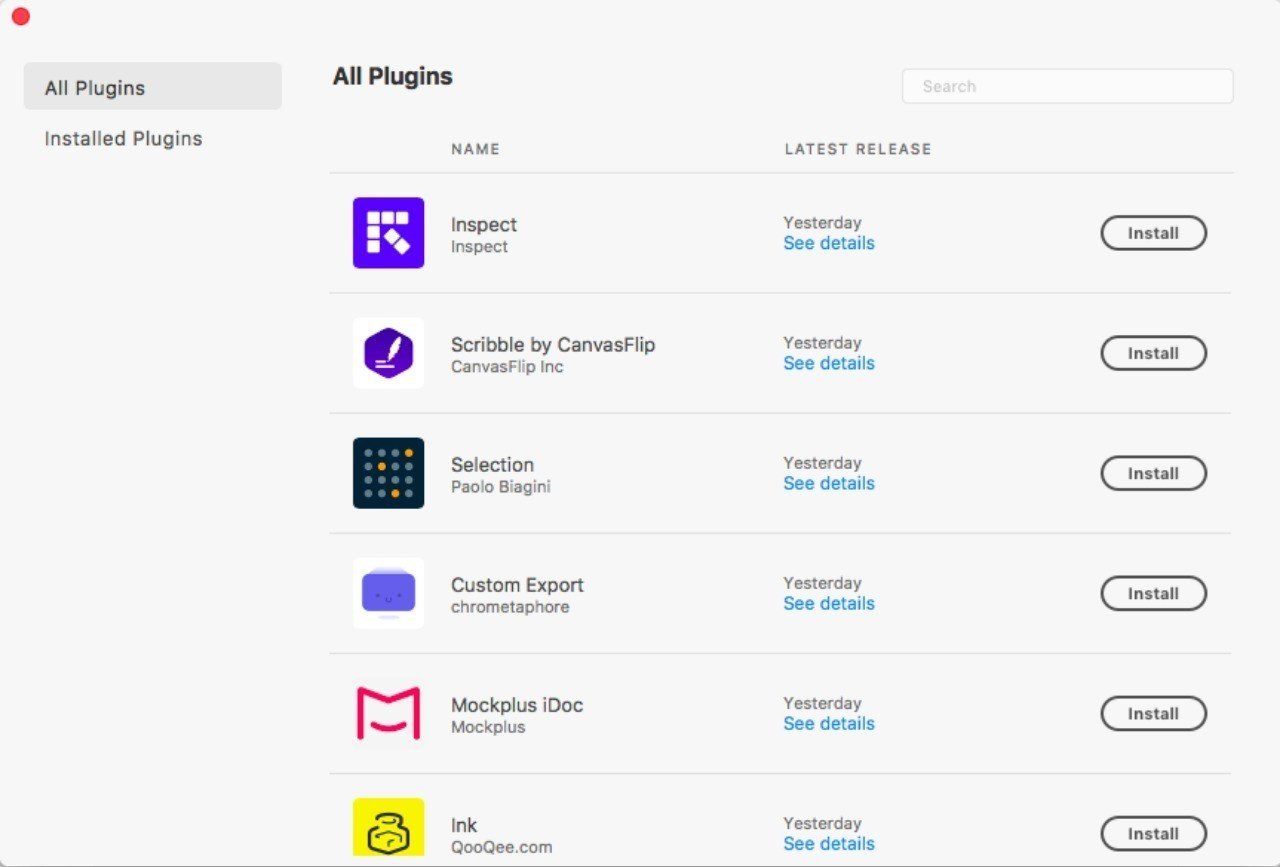Image resolution: width=1280 pixels, height=867 pixels.
Task: Open See details for Inspect
Action: (x=829, y=243)
